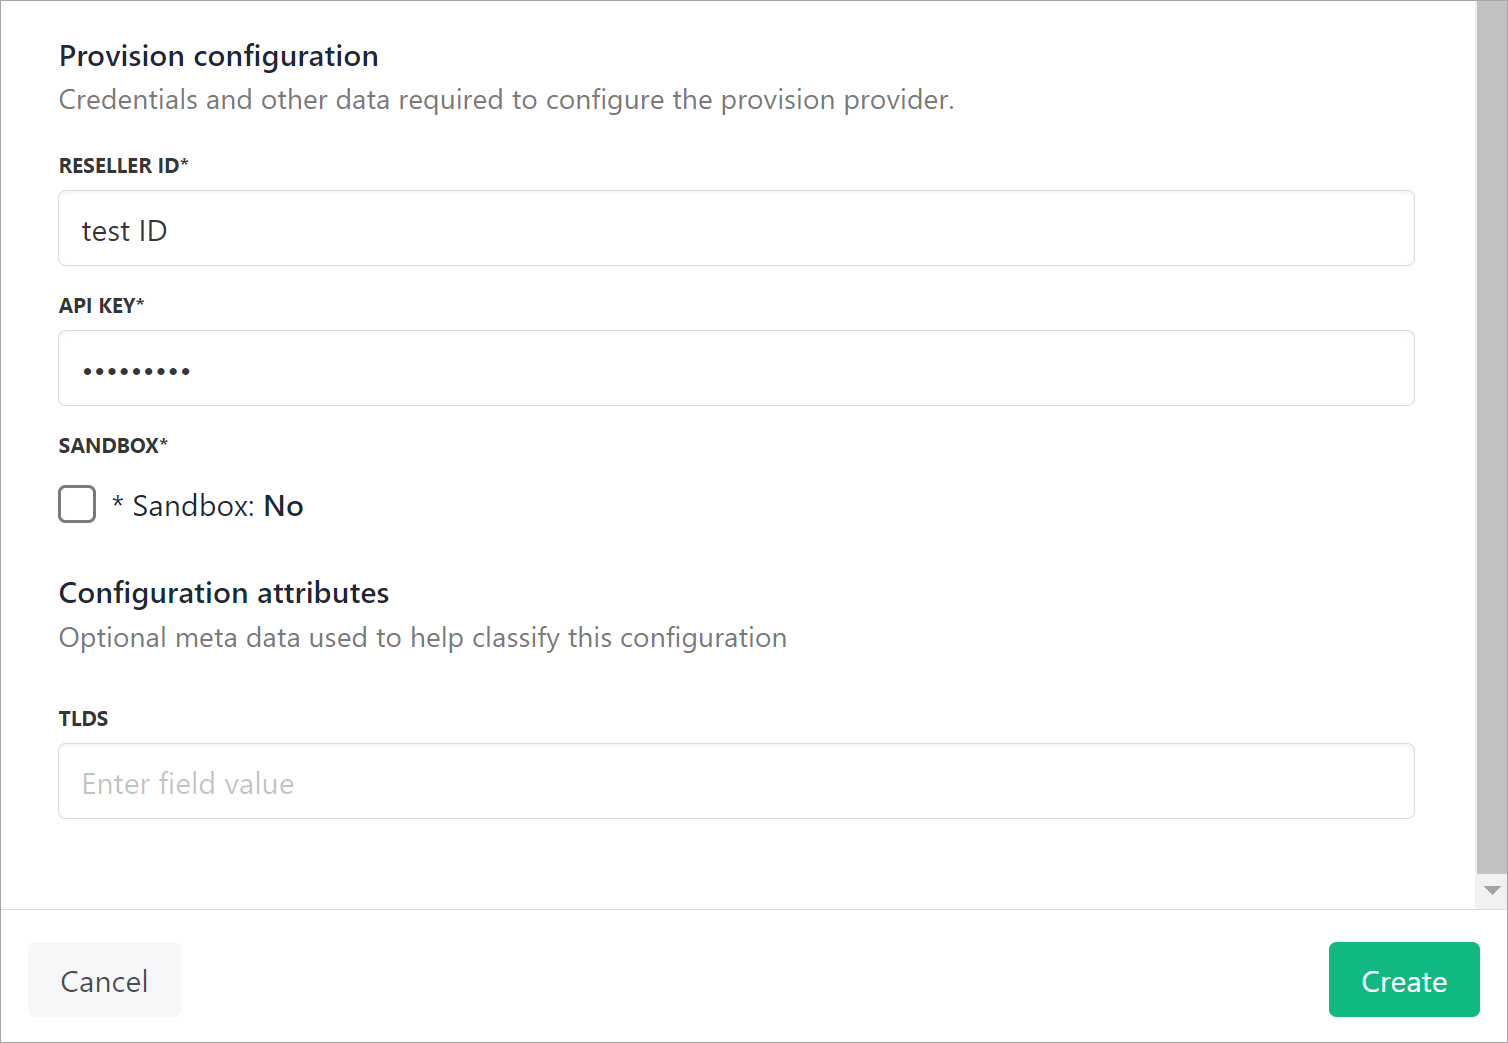This screenshot has height=1043, width=1508.
Task: Click the bold 'No' value beside Sandbox
Action: click(283, 506)
